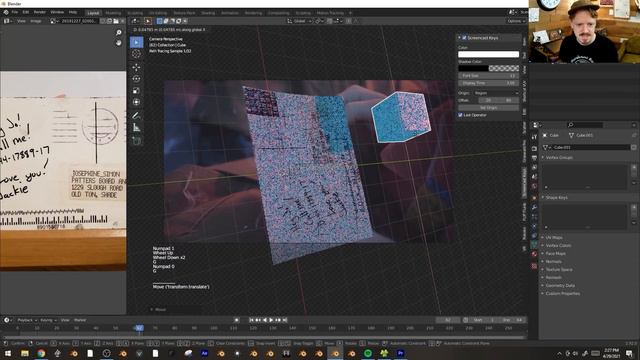Click the Set Origin button

pyautogui.click(x=488, y=108)
